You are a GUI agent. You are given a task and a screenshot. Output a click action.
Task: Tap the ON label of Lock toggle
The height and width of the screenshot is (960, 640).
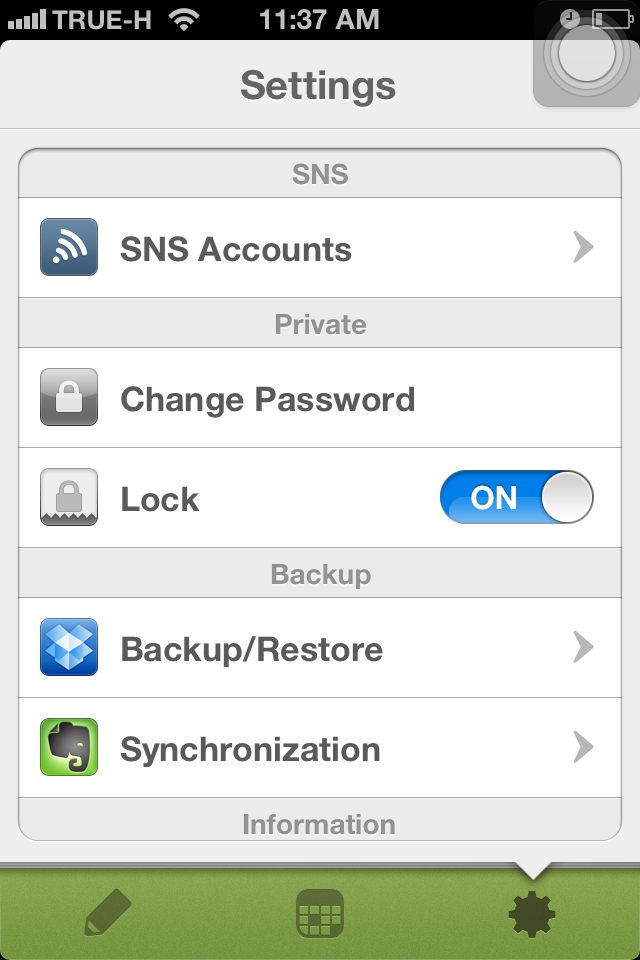tap(494, 497)
